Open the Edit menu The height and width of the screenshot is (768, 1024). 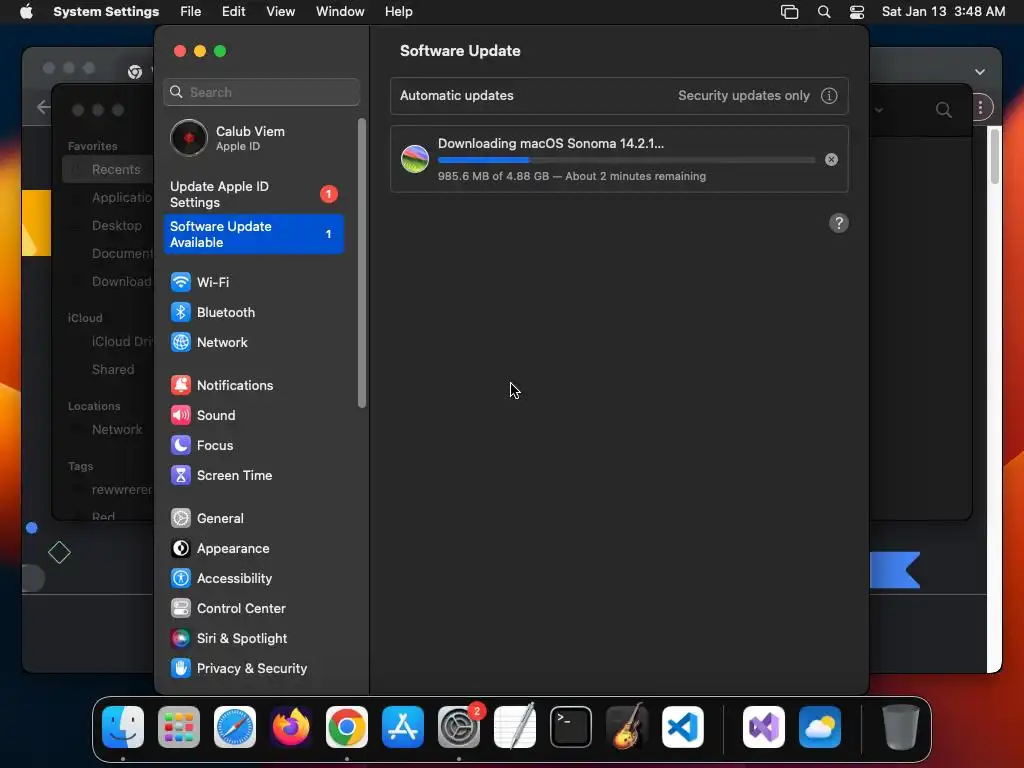[x=234, y=12]
